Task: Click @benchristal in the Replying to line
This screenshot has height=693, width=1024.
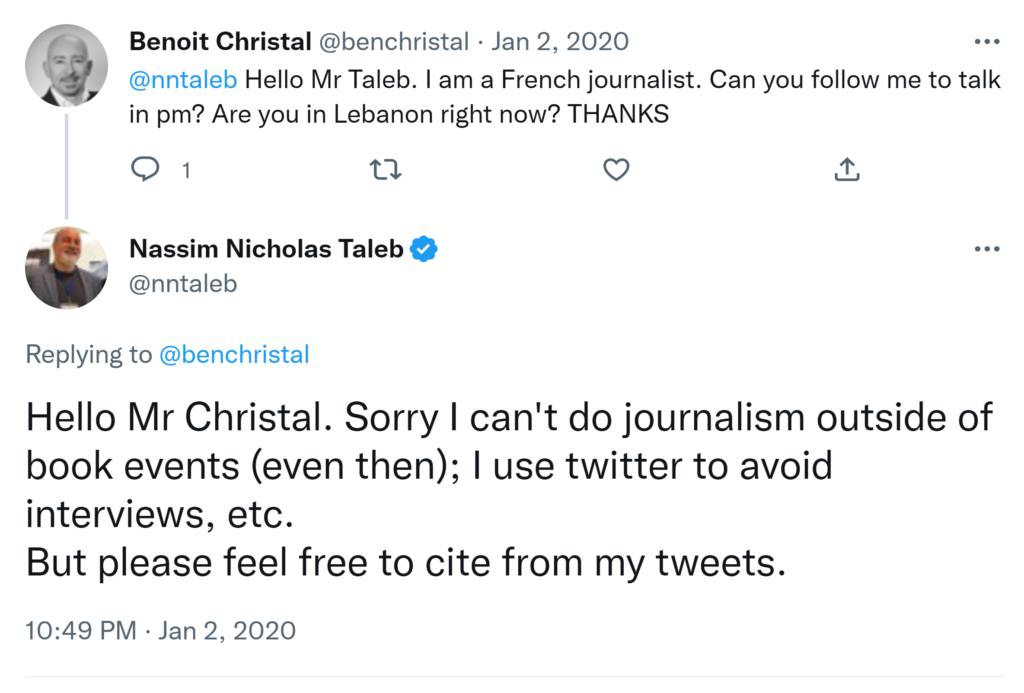Action: pos(234,354)
